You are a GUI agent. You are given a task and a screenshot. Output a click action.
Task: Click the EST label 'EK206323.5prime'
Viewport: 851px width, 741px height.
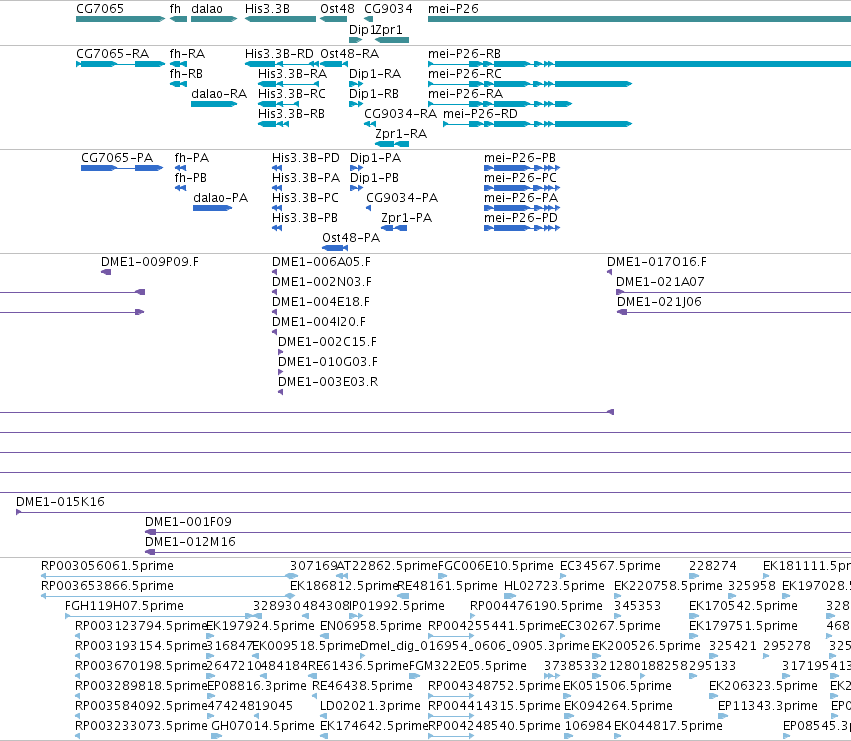click(763, 686)
